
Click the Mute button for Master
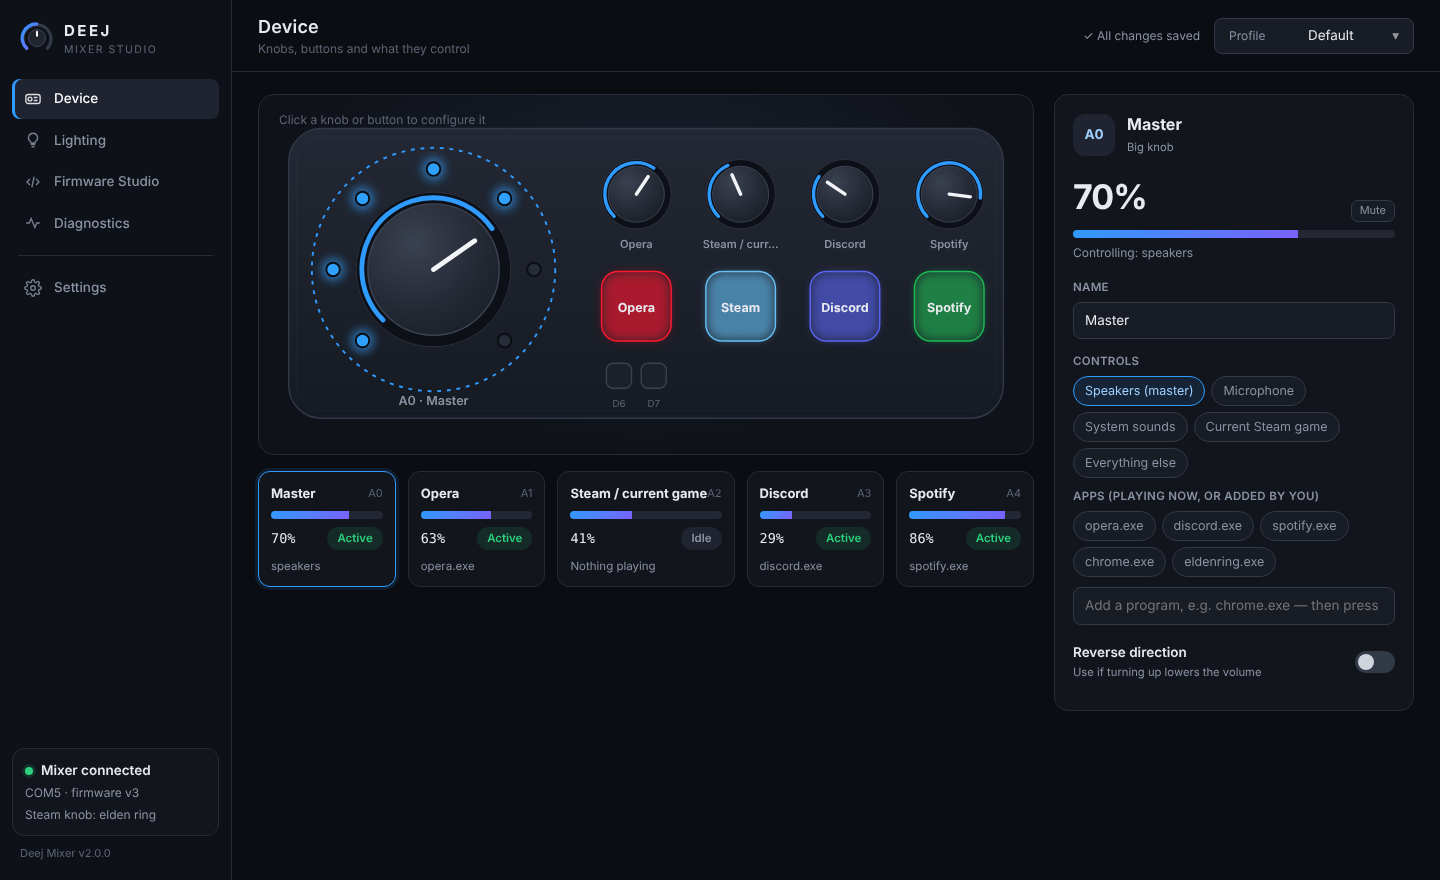pyautogui.click(x=1373, y=211)
